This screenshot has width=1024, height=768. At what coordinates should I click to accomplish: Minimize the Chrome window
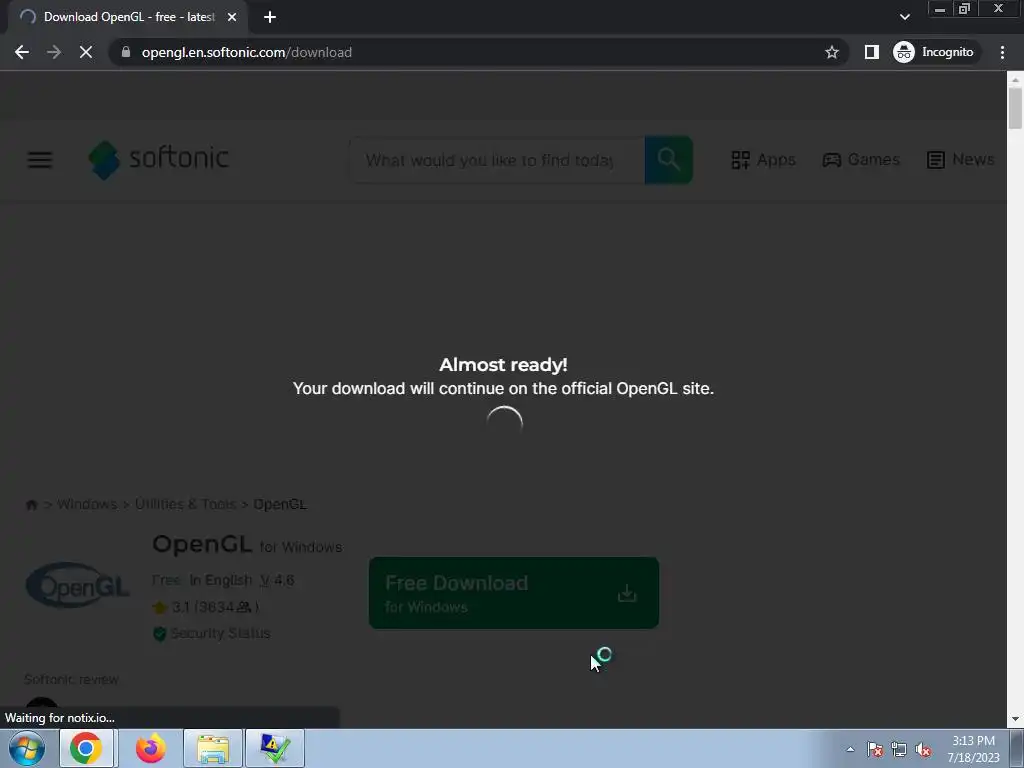click(x=940, y=9)
